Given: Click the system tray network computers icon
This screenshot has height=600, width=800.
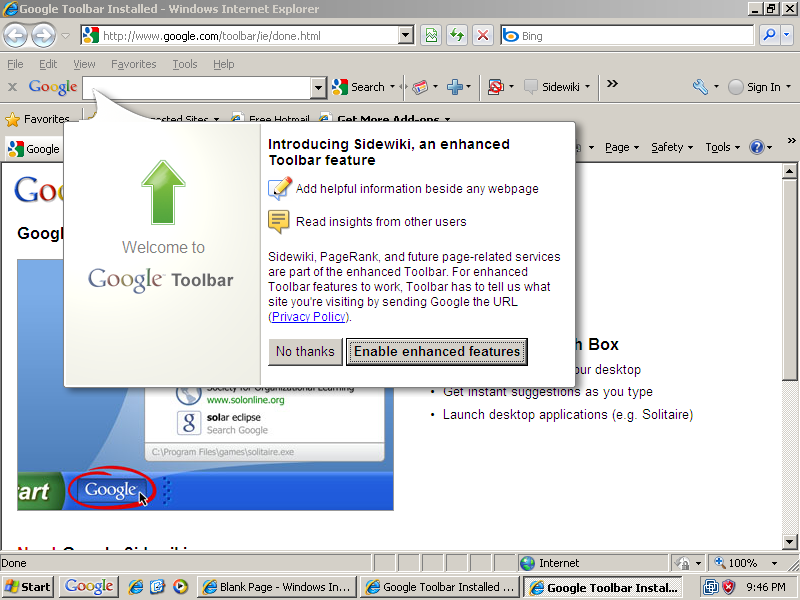Looking at the screenshot, I should [x=711, y=587].
